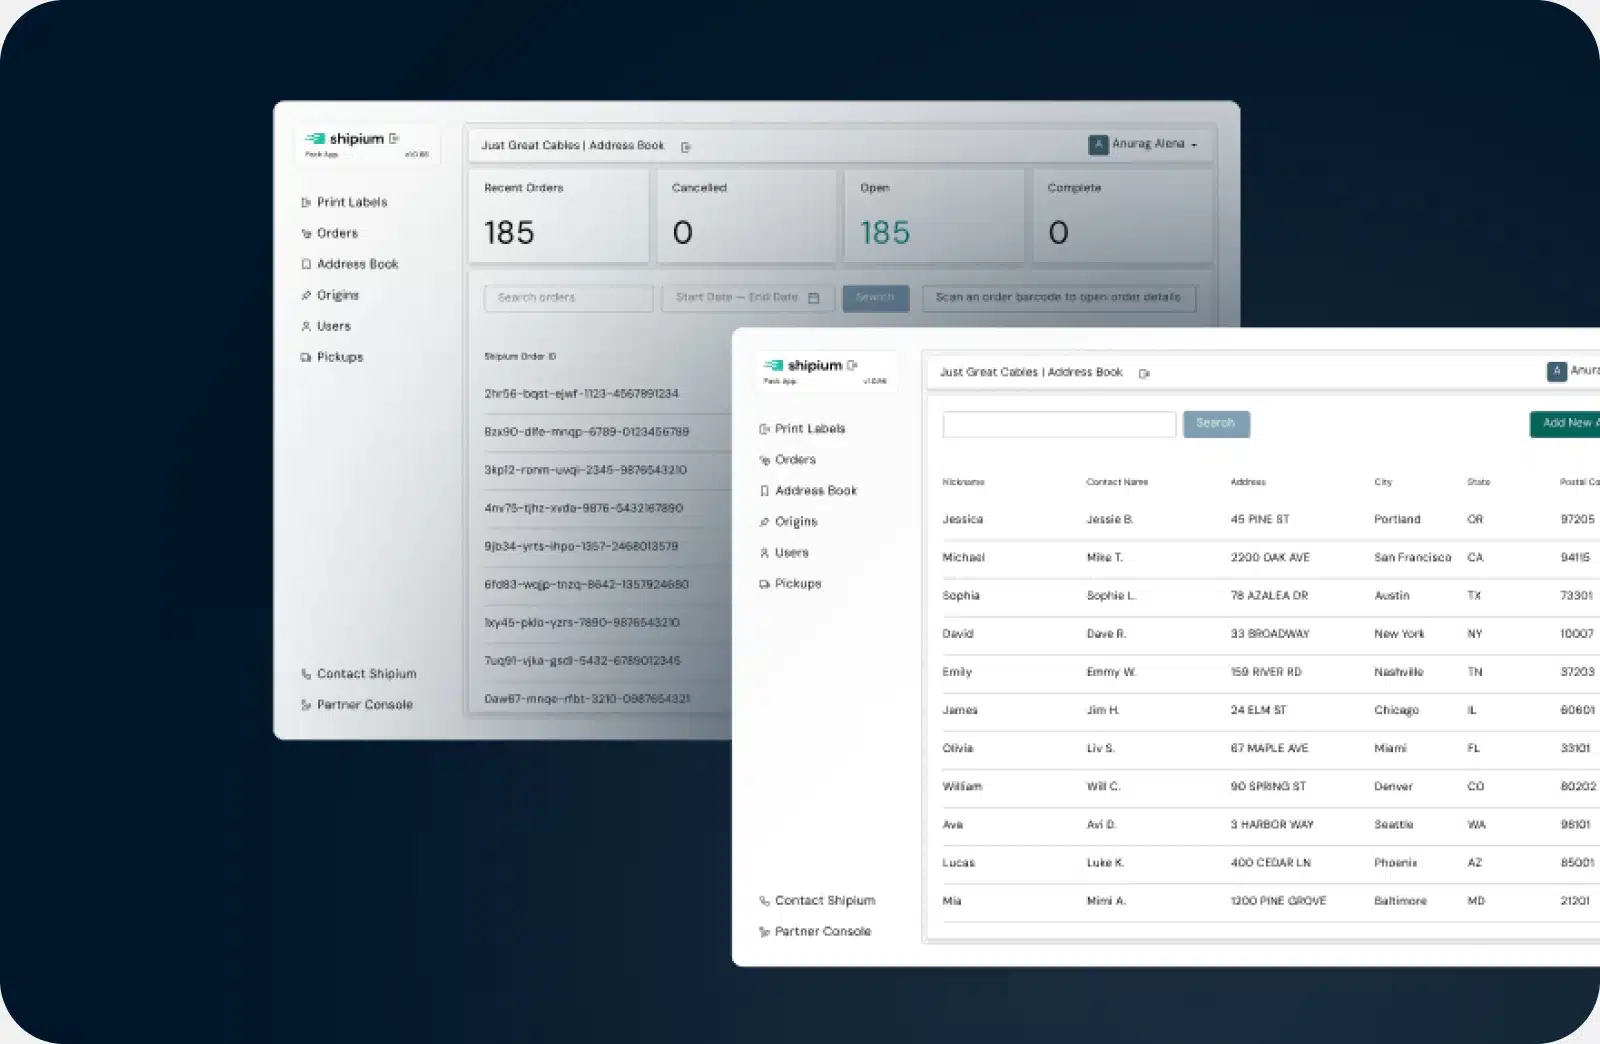Click the shipium logo exit icon in the back window

(394, 139)
